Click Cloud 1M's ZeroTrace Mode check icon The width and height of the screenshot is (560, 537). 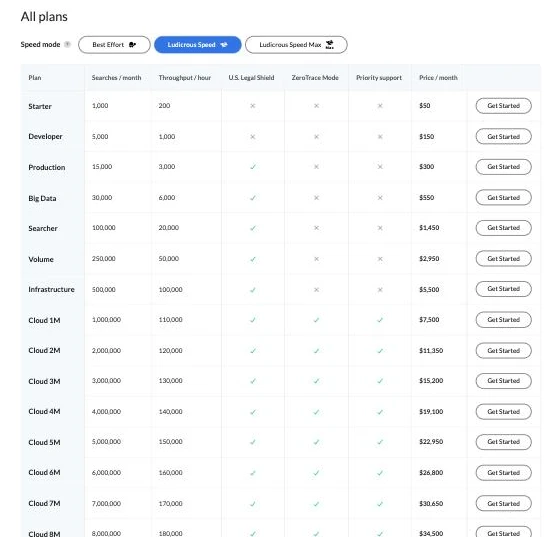tap(316, 320)
